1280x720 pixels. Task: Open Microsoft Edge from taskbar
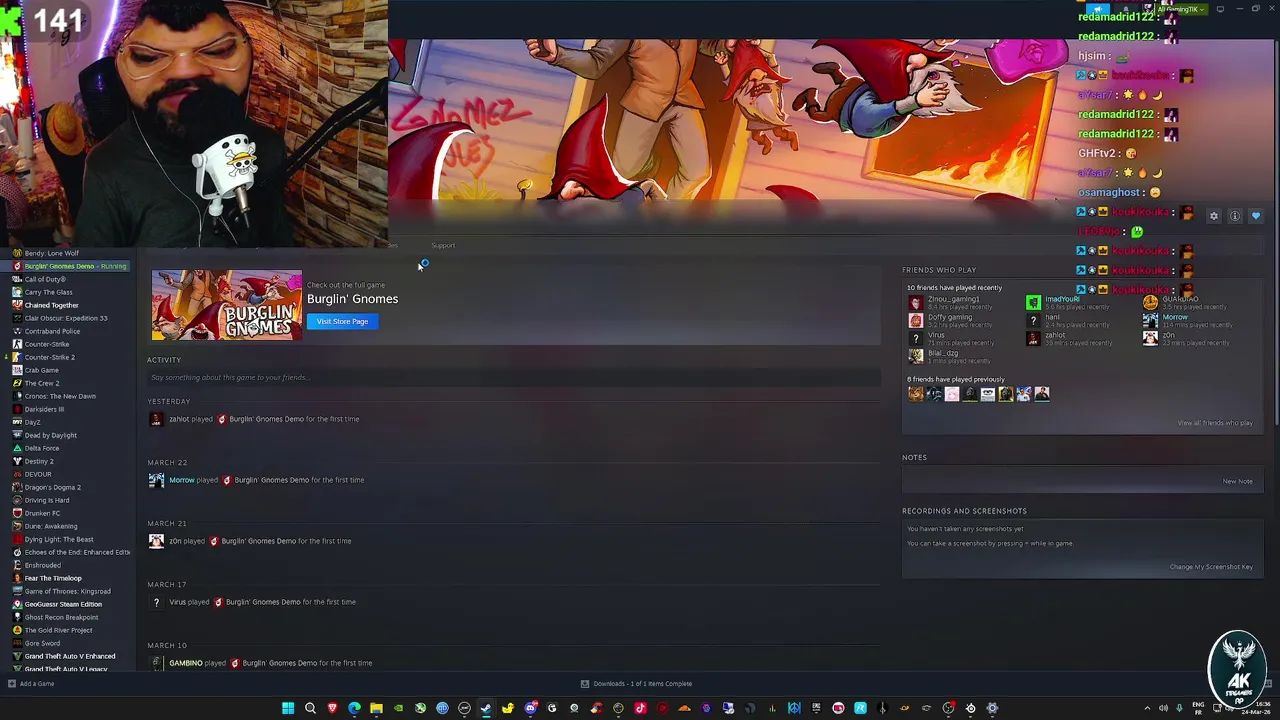(354, 708)
